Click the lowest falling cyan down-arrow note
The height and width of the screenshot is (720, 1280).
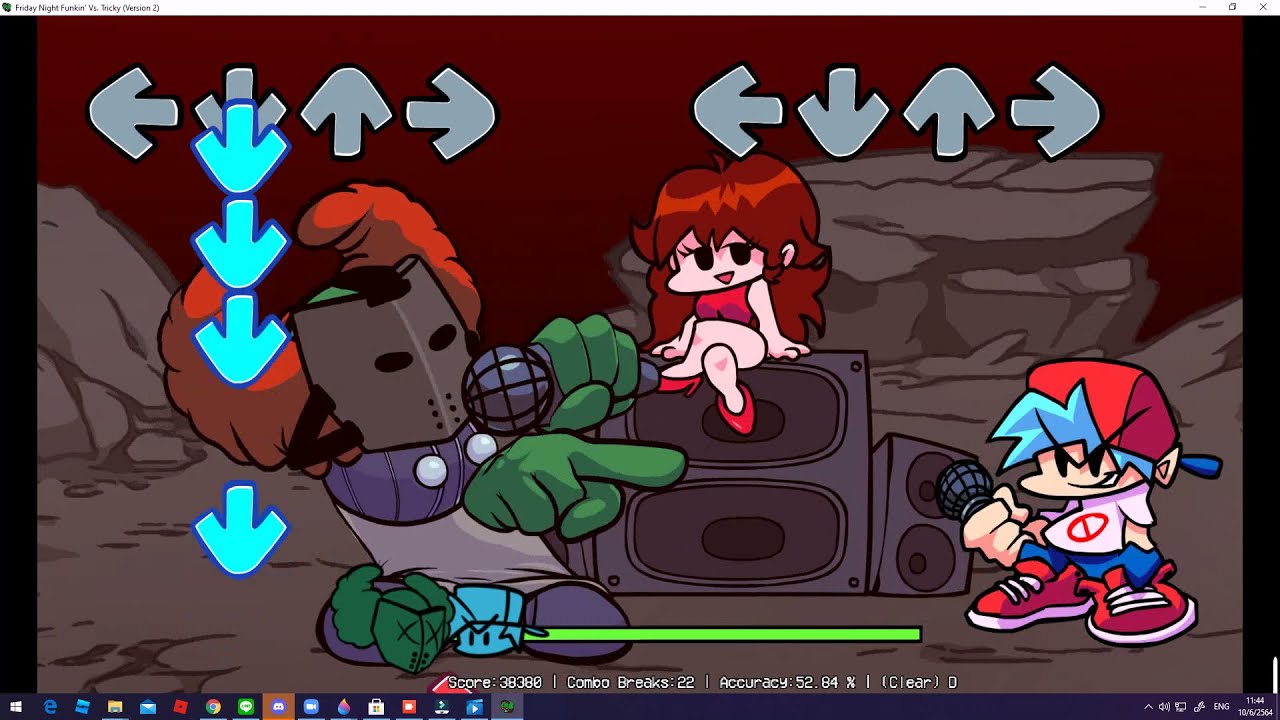(x=241, y=530)
